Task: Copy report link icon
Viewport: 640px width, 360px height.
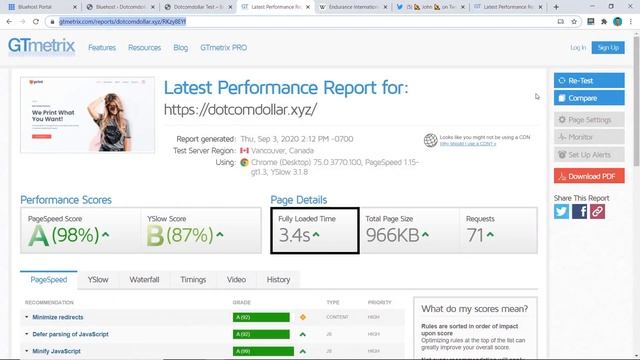Action: click(597, 211)
